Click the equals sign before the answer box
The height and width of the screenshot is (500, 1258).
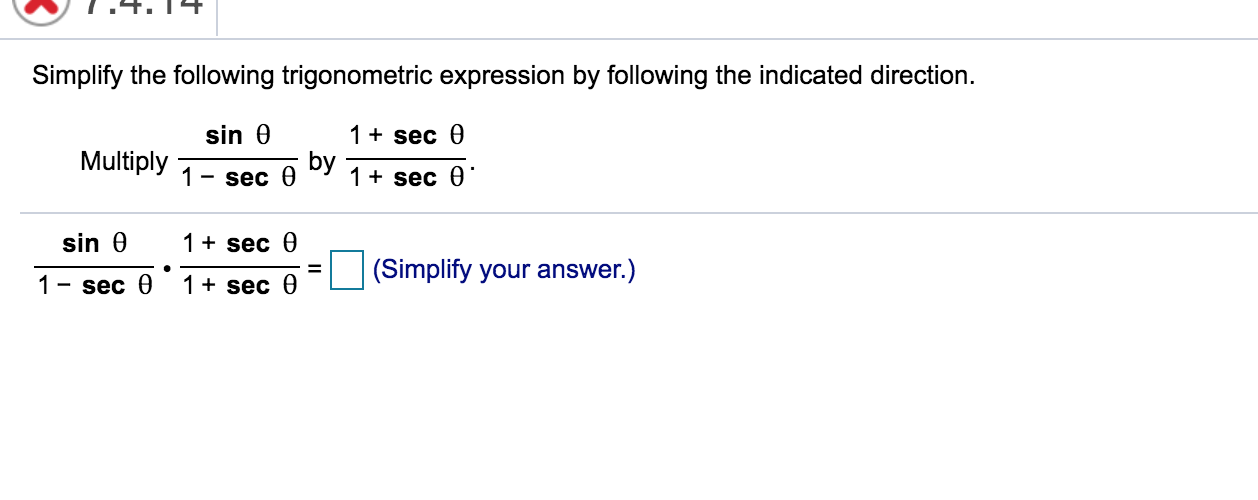point(314,269)
